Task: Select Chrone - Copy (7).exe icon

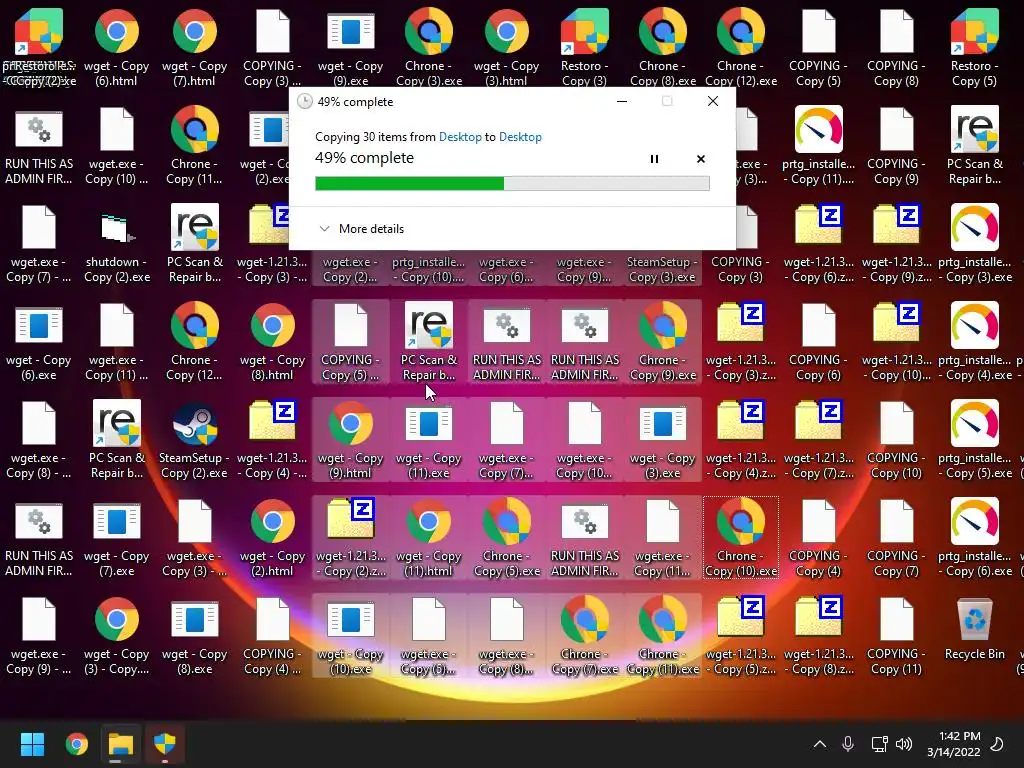Action: click(x=584, y=635)
